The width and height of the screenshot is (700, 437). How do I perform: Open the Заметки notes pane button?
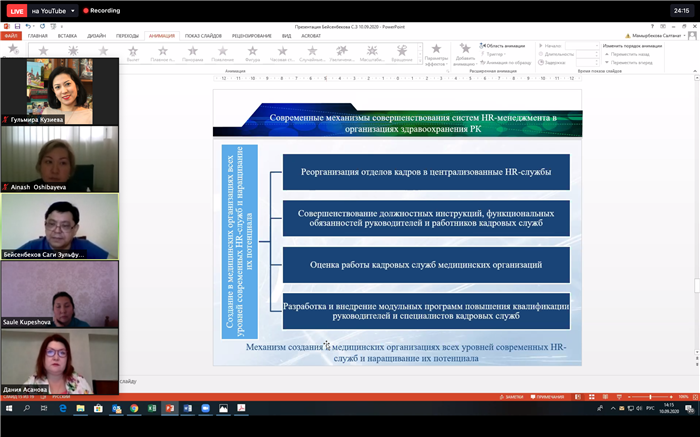[x=514, y=397]
